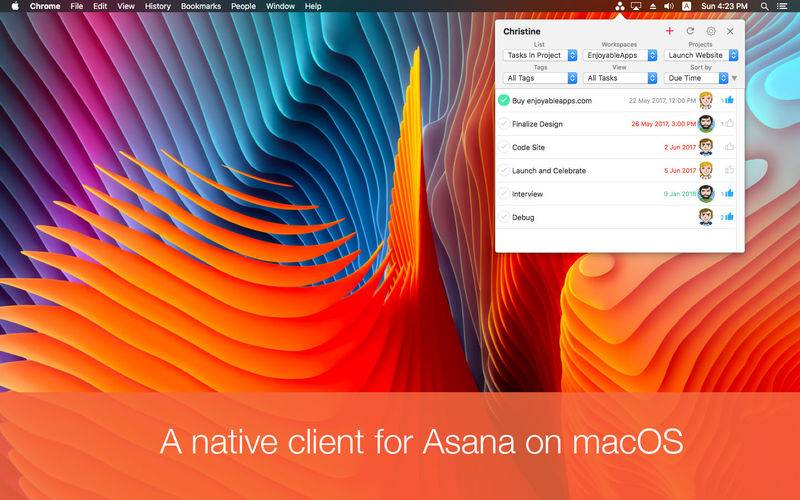Image resolution: width=800 pixels, height=500 pixels.
Task: Open the Edit menu
Action: (x=100, y=6)
